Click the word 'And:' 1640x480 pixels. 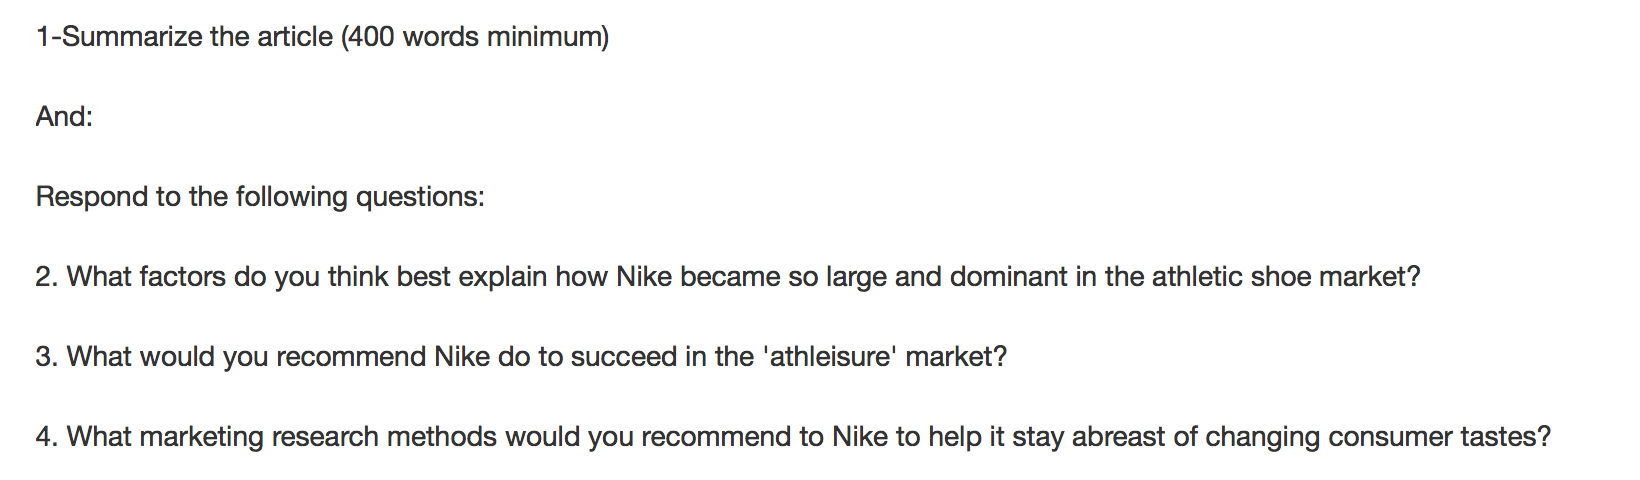(x=64, y=117)
